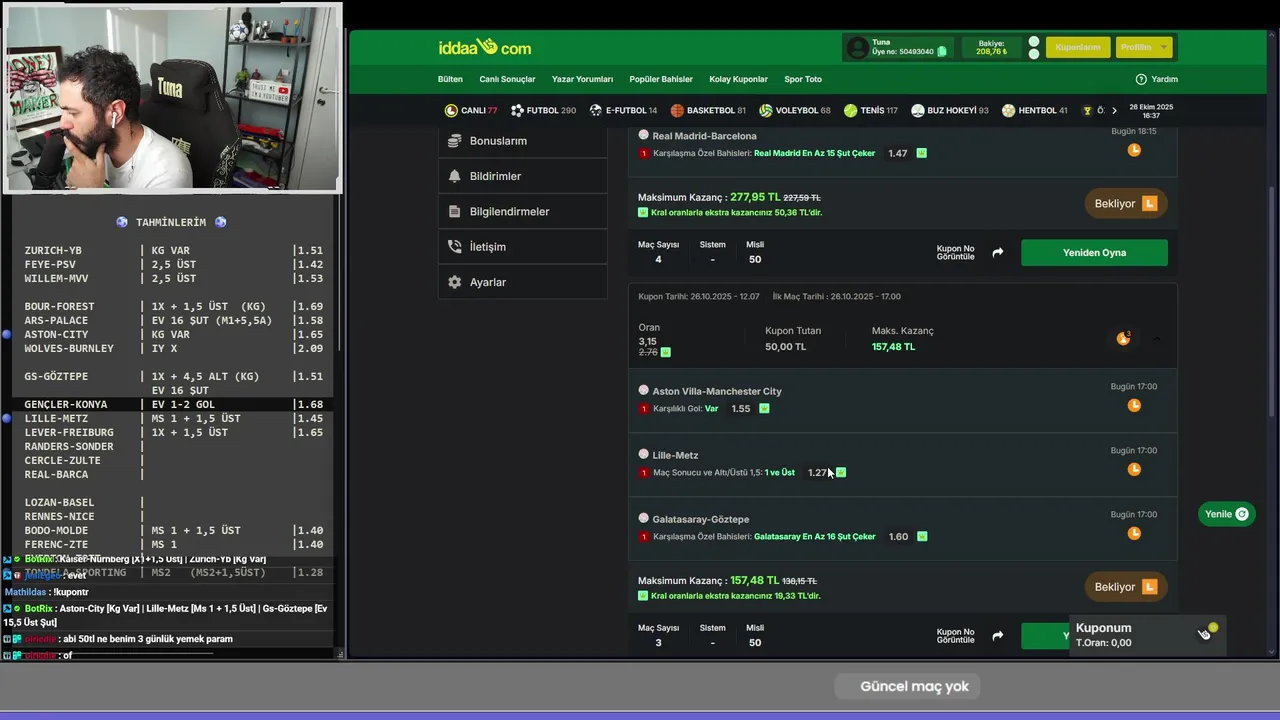Image resolution: width=1280 pixels, height=720 pixels.
Task: Click the Real Madrid-Barcelona match title
Action: [704, 136]
